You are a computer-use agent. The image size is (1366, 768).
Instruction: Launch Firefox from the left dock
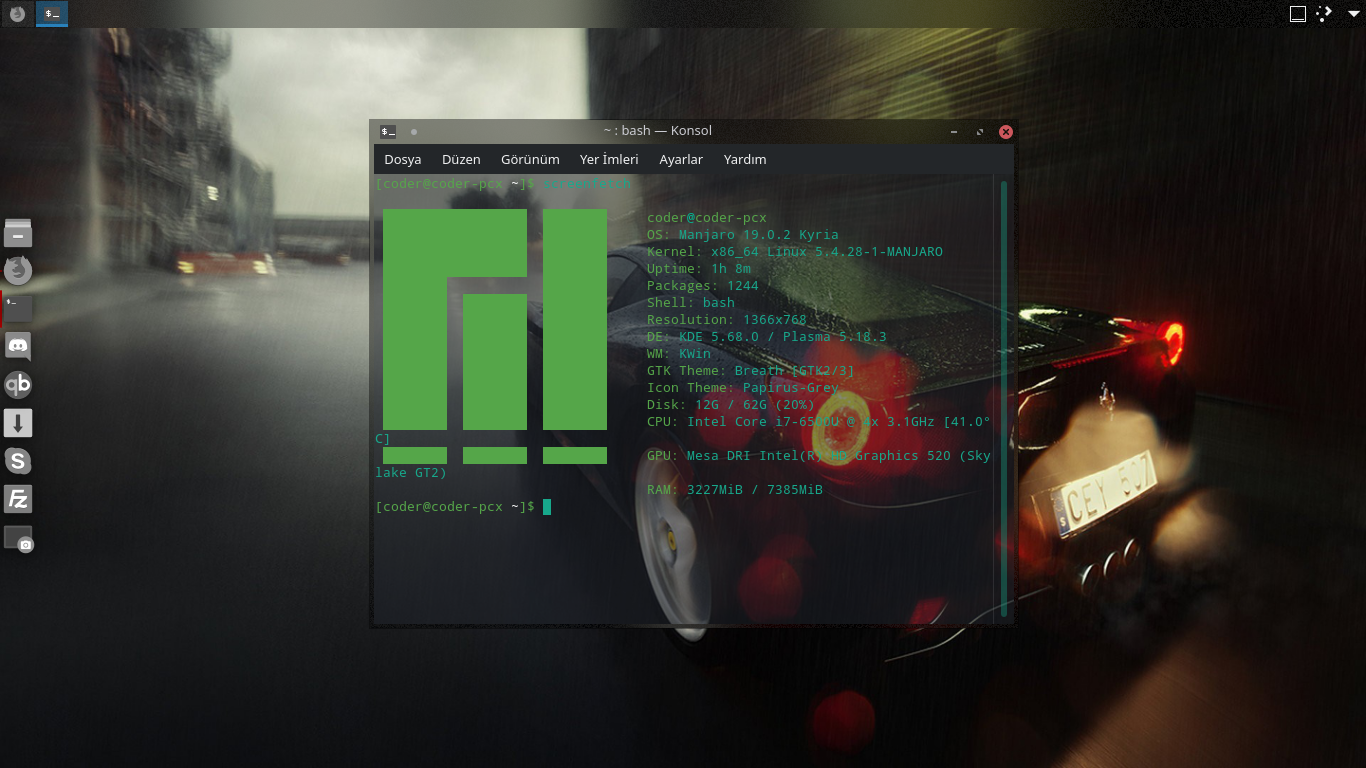[x=18, y=270]
